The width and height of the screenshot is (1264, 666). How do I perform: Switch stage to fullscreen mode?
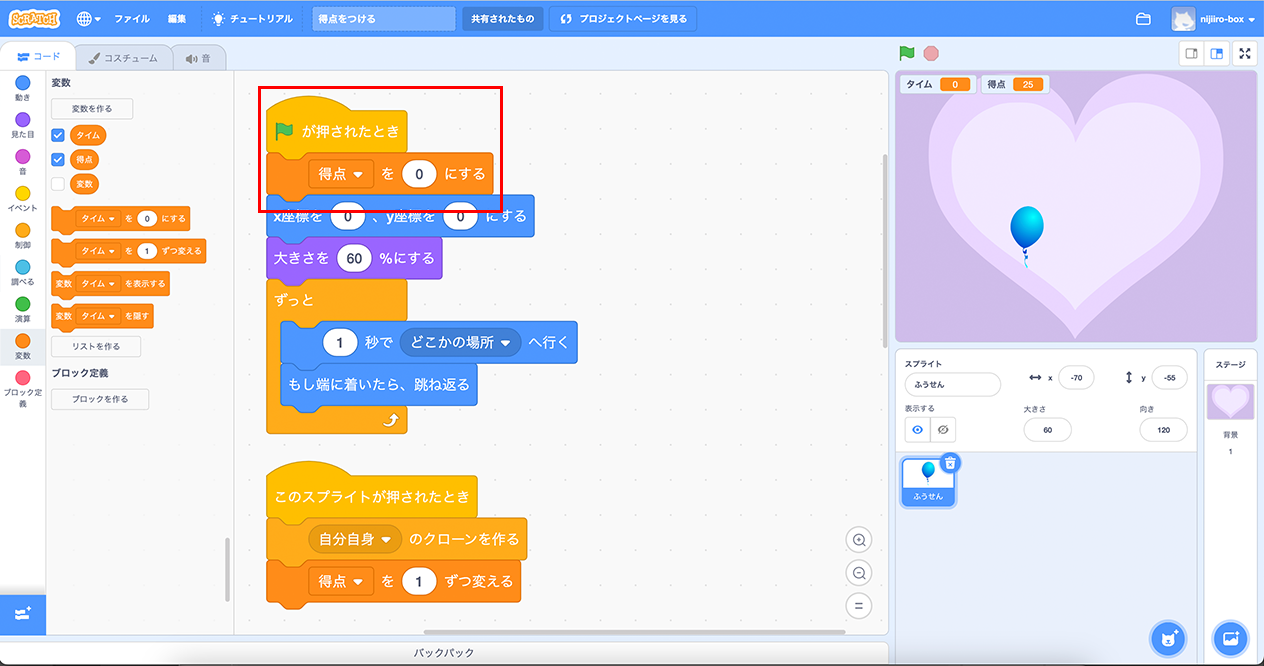tap(1244, 54)
